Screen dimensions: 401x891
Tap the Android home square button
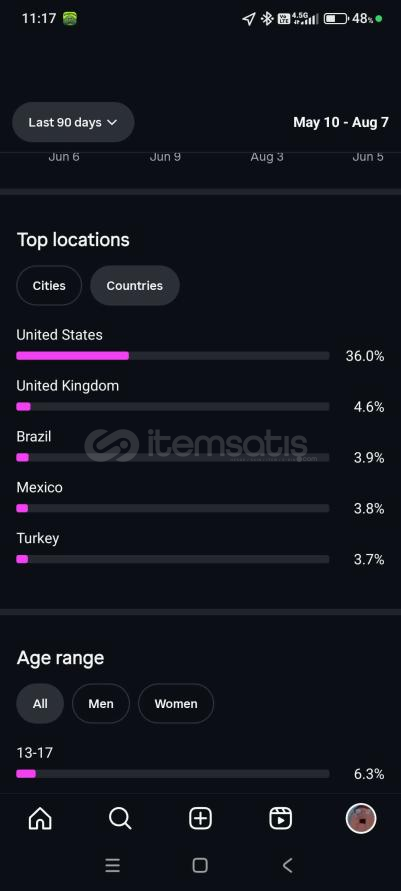pos(200,865)
